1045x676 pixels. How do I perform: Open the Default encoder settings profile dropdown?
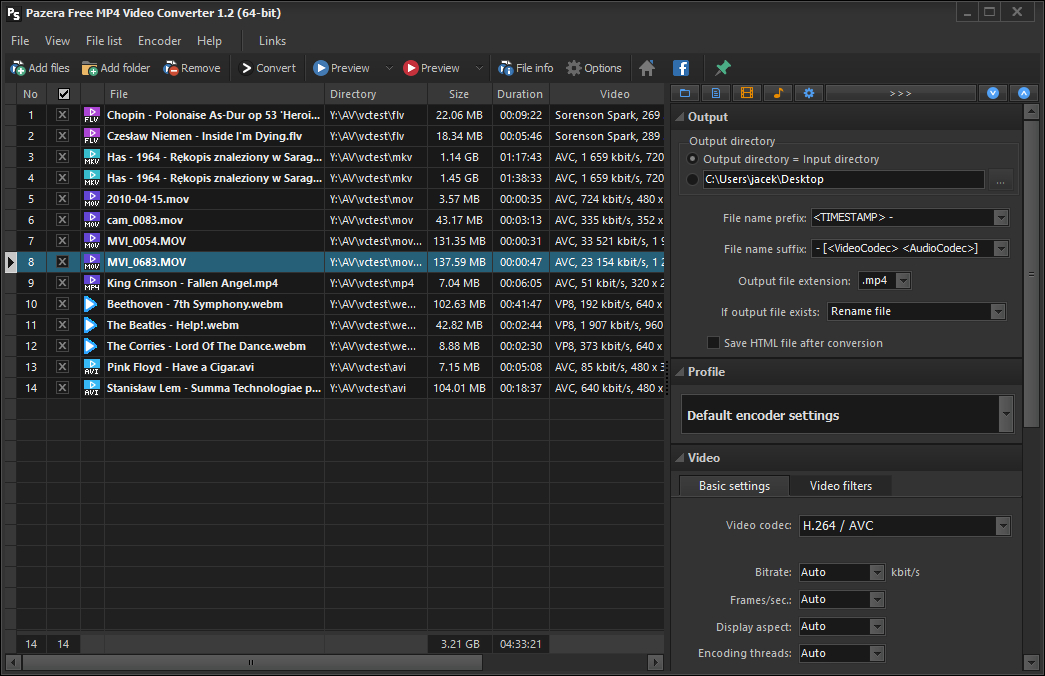tap(1006, 415)
